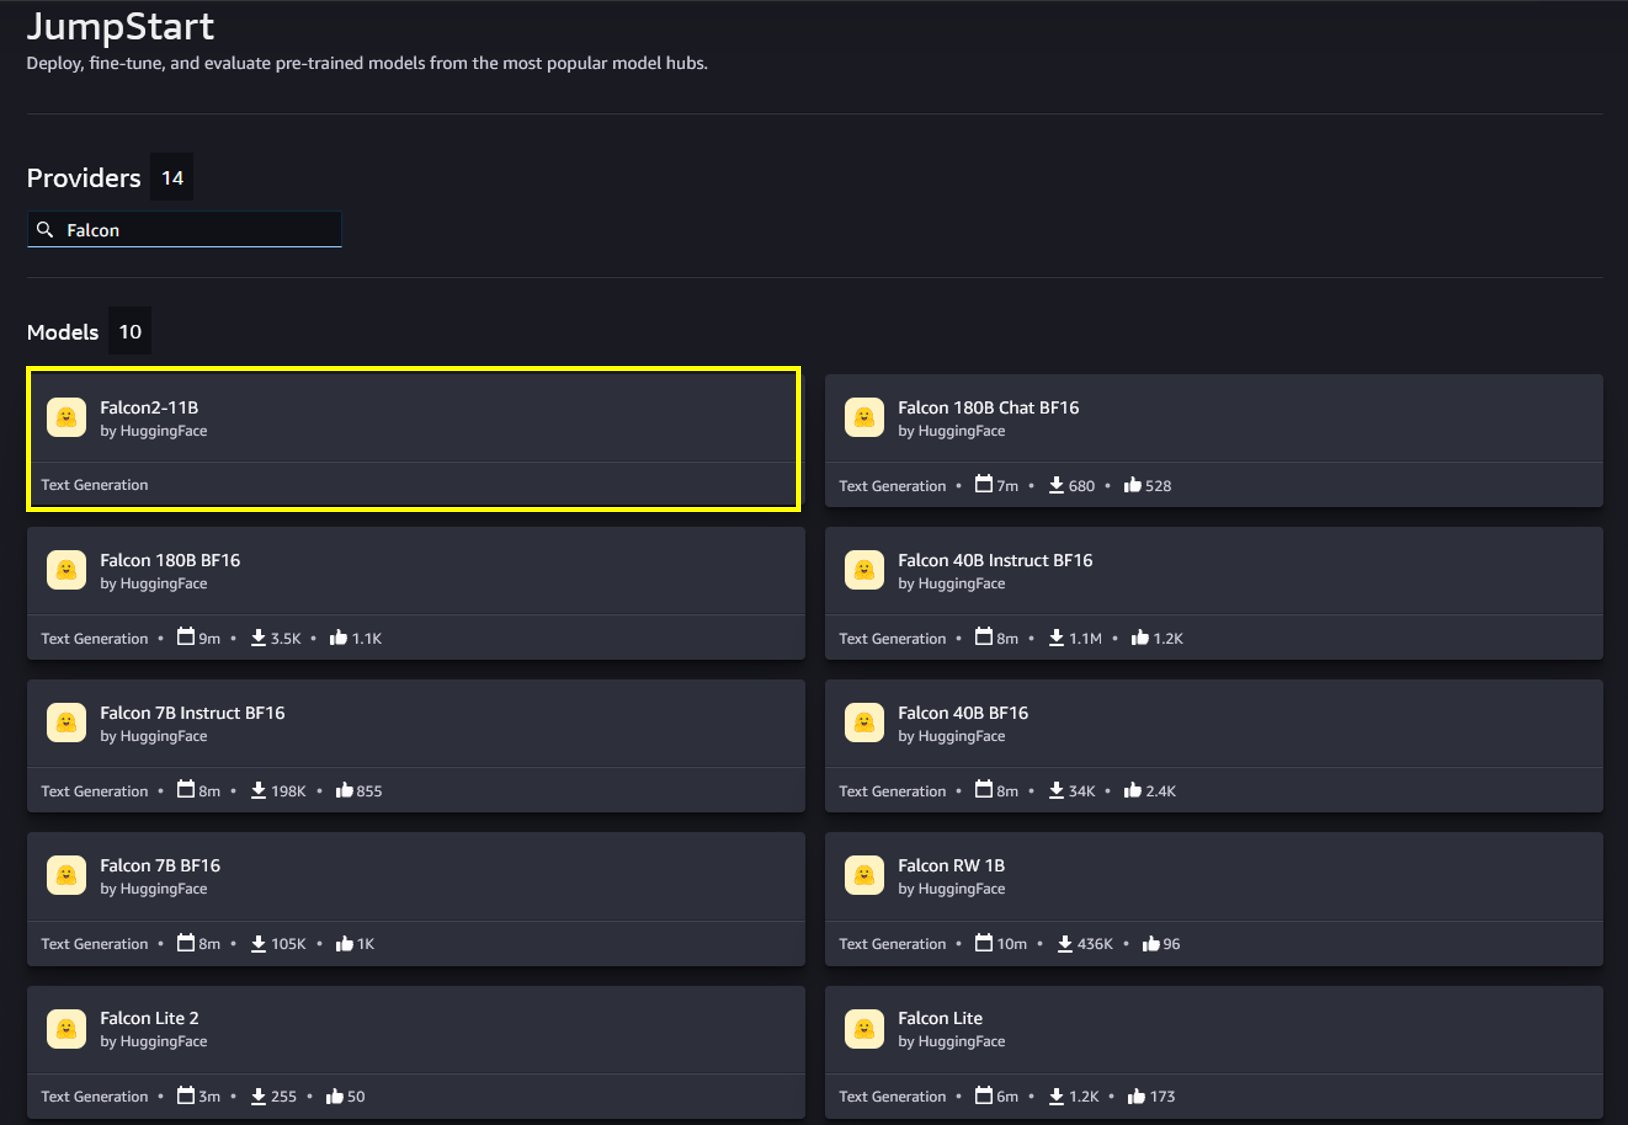Click the download icon on Falcon Lite card
The width and height of the screenshot is (1628, 1125).
[x=1056, y=1096]
